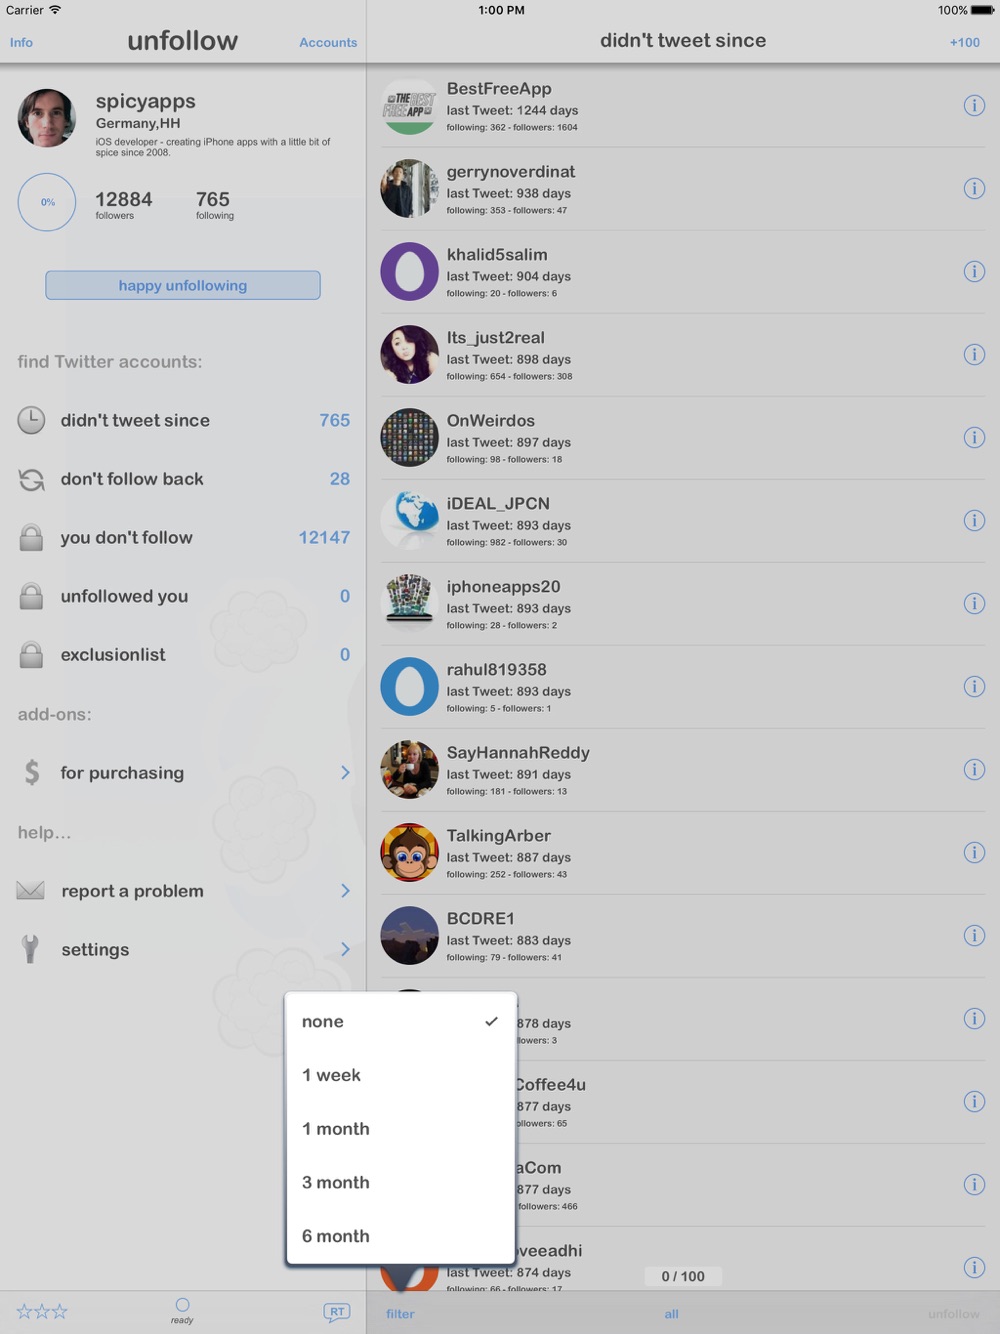Open info for the 878 days row
This screenshot has width=1000, height=1334.
coord(974,1019)
